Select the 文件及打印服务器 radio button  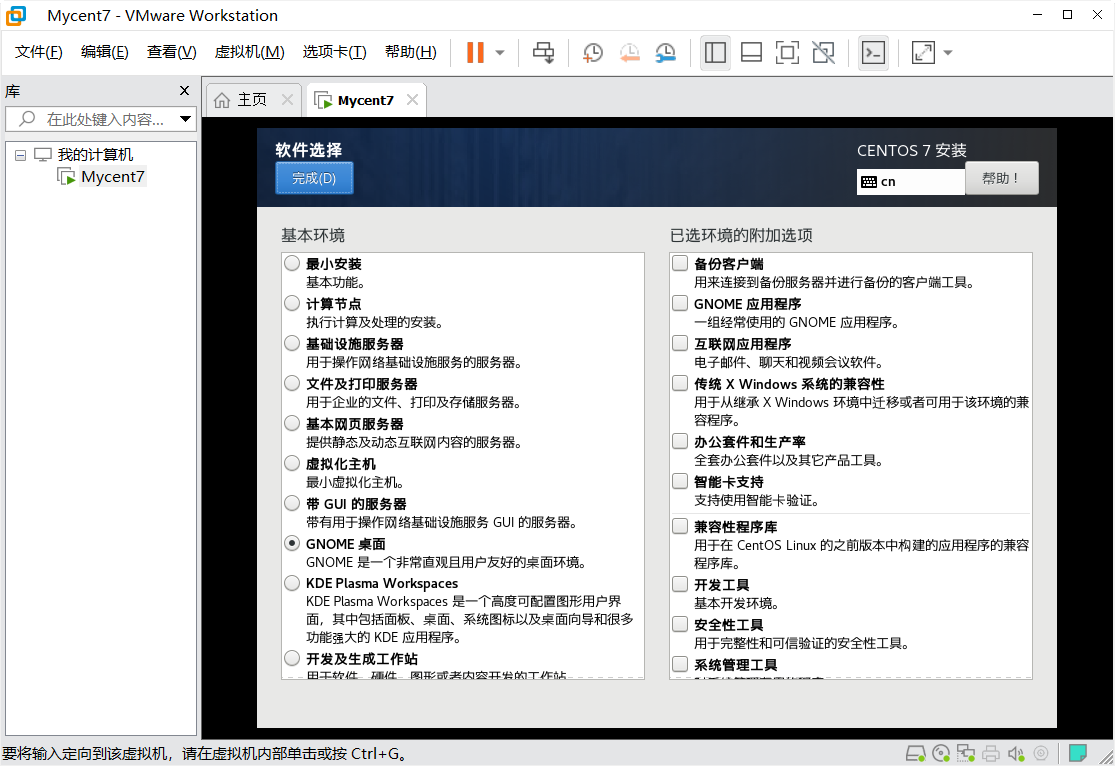coord(292,383)
